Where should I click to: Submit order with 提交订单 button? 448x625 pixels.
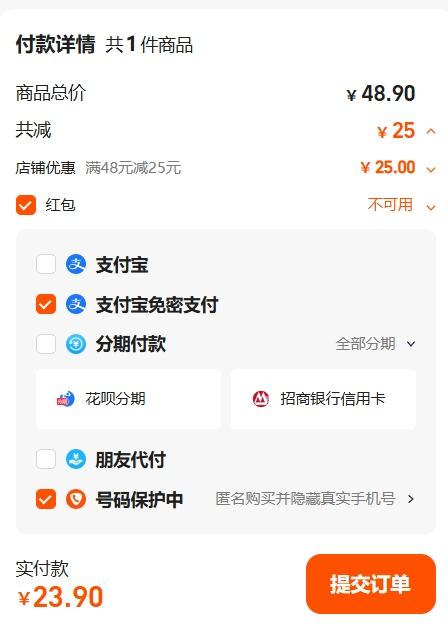pos(371,584)
